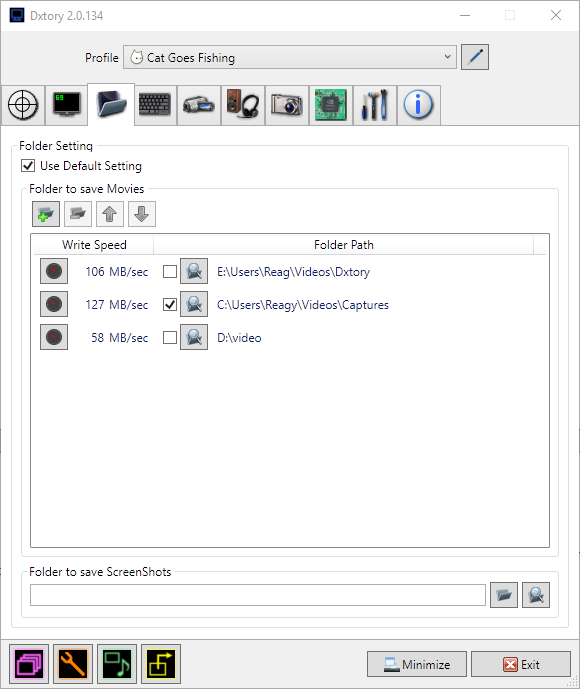Select the E:\Users\Reag\Videos\Dxtory path text
This screenshot has height=689, width=580.
294,272
